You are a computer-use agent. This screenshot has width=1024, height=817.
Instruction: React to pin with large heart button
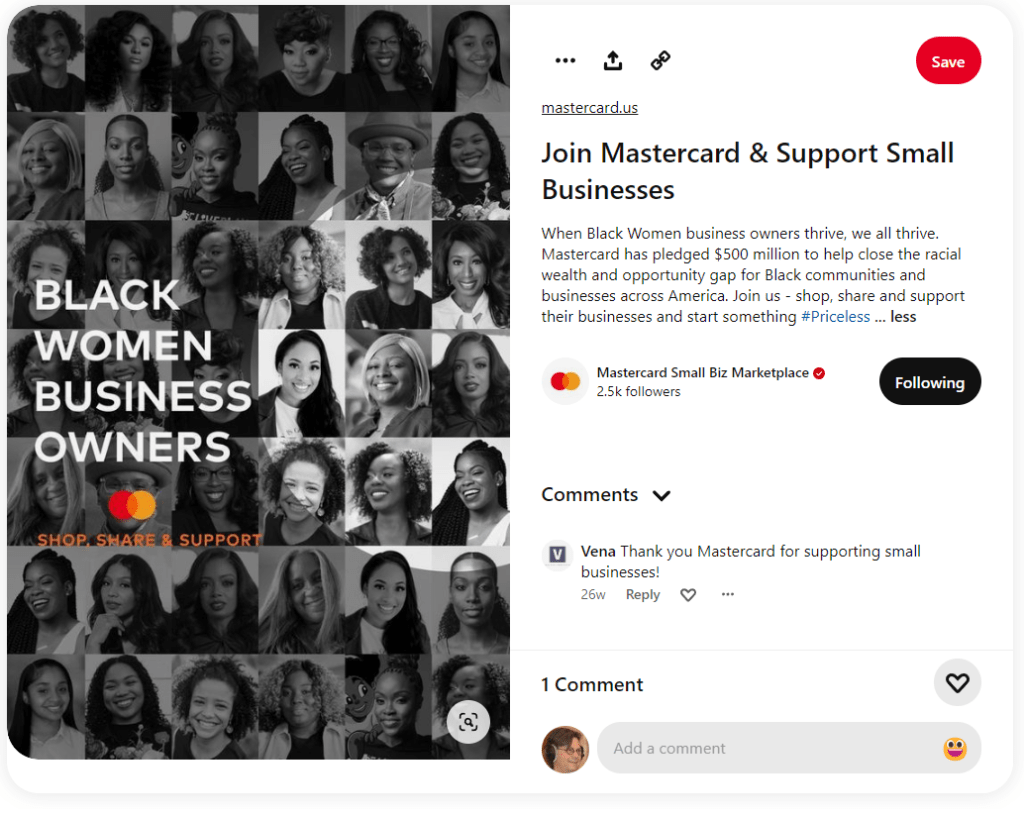click(x=957, y=683)
